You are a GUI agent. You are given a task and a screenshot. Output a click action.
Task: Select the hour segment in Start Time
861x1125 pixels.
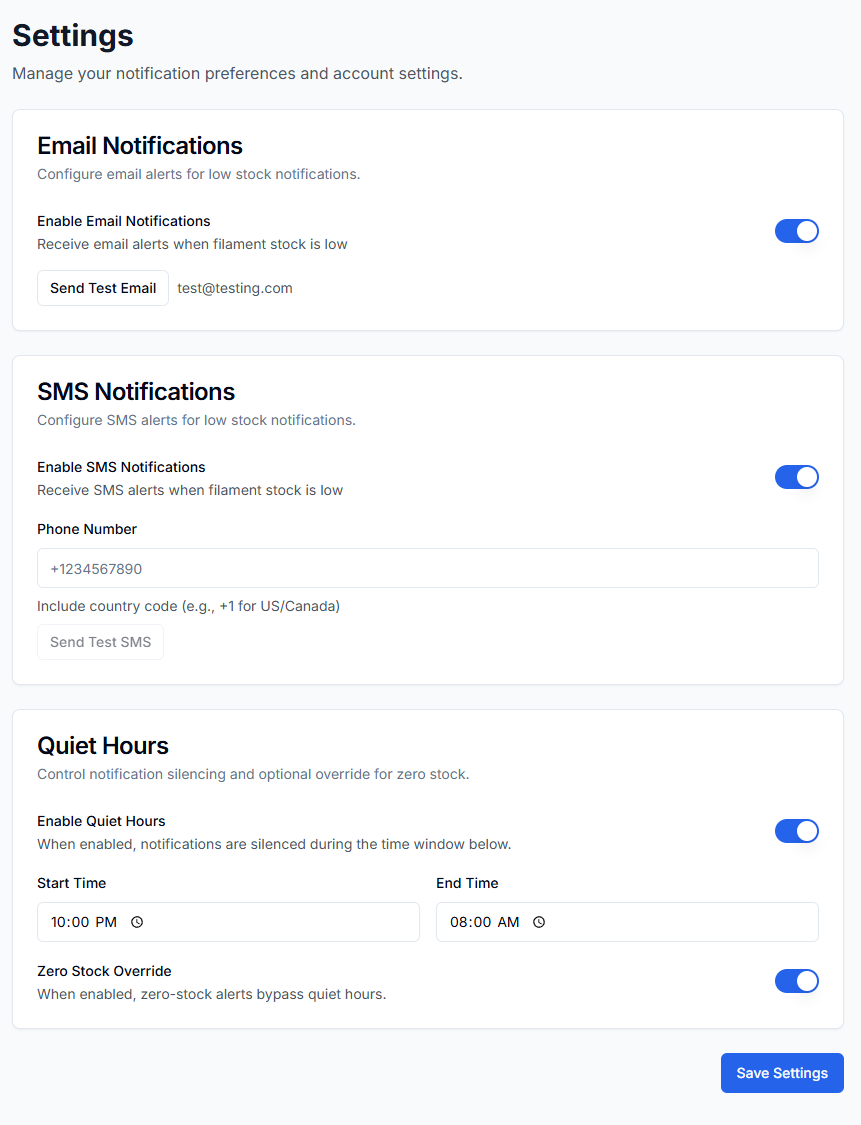pos(59,922)
